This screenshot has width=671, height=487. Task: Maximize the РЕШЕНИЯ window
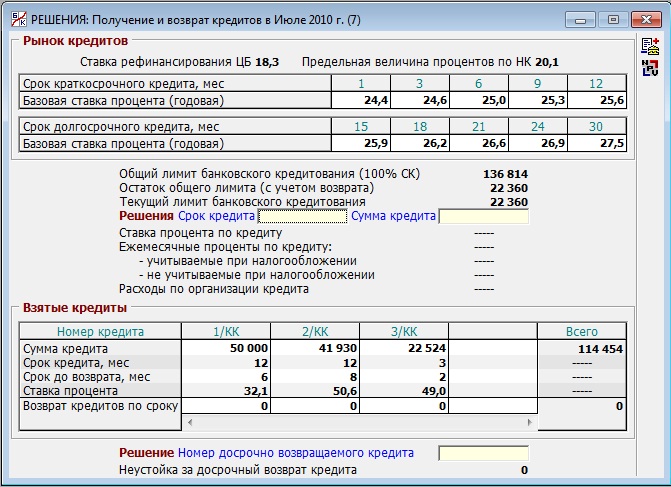coord(613,20)
